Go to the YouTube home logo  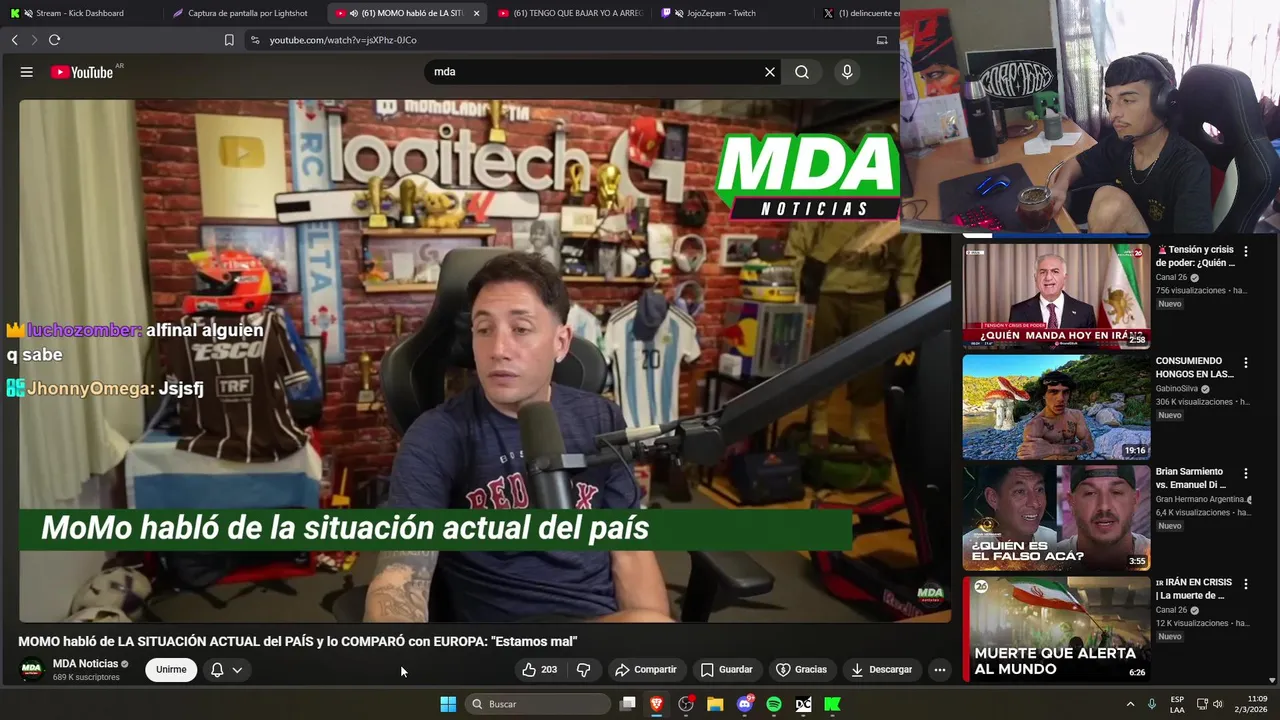click(82, 72)
